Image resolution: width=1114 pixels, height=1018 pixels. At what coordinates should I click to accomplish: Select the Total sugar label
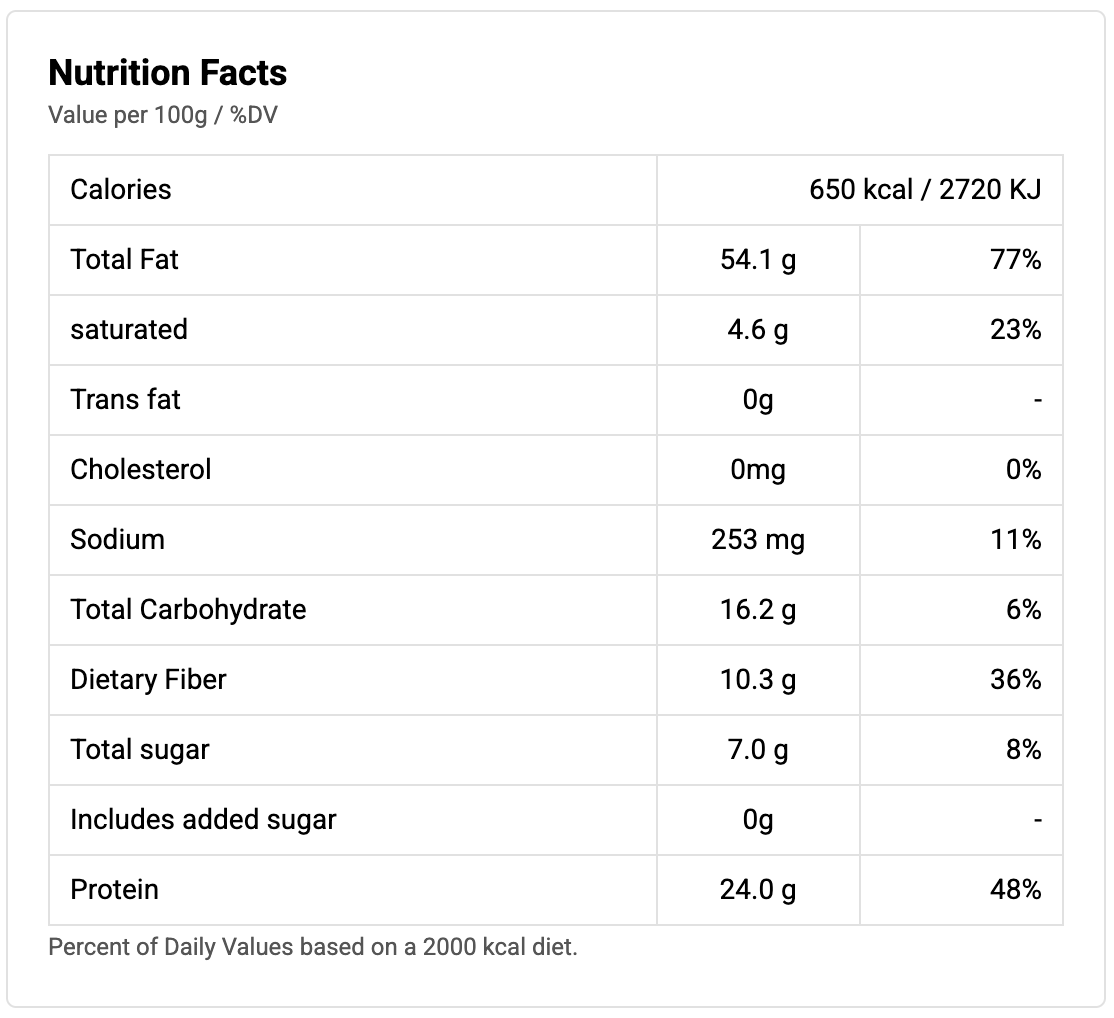140,750
